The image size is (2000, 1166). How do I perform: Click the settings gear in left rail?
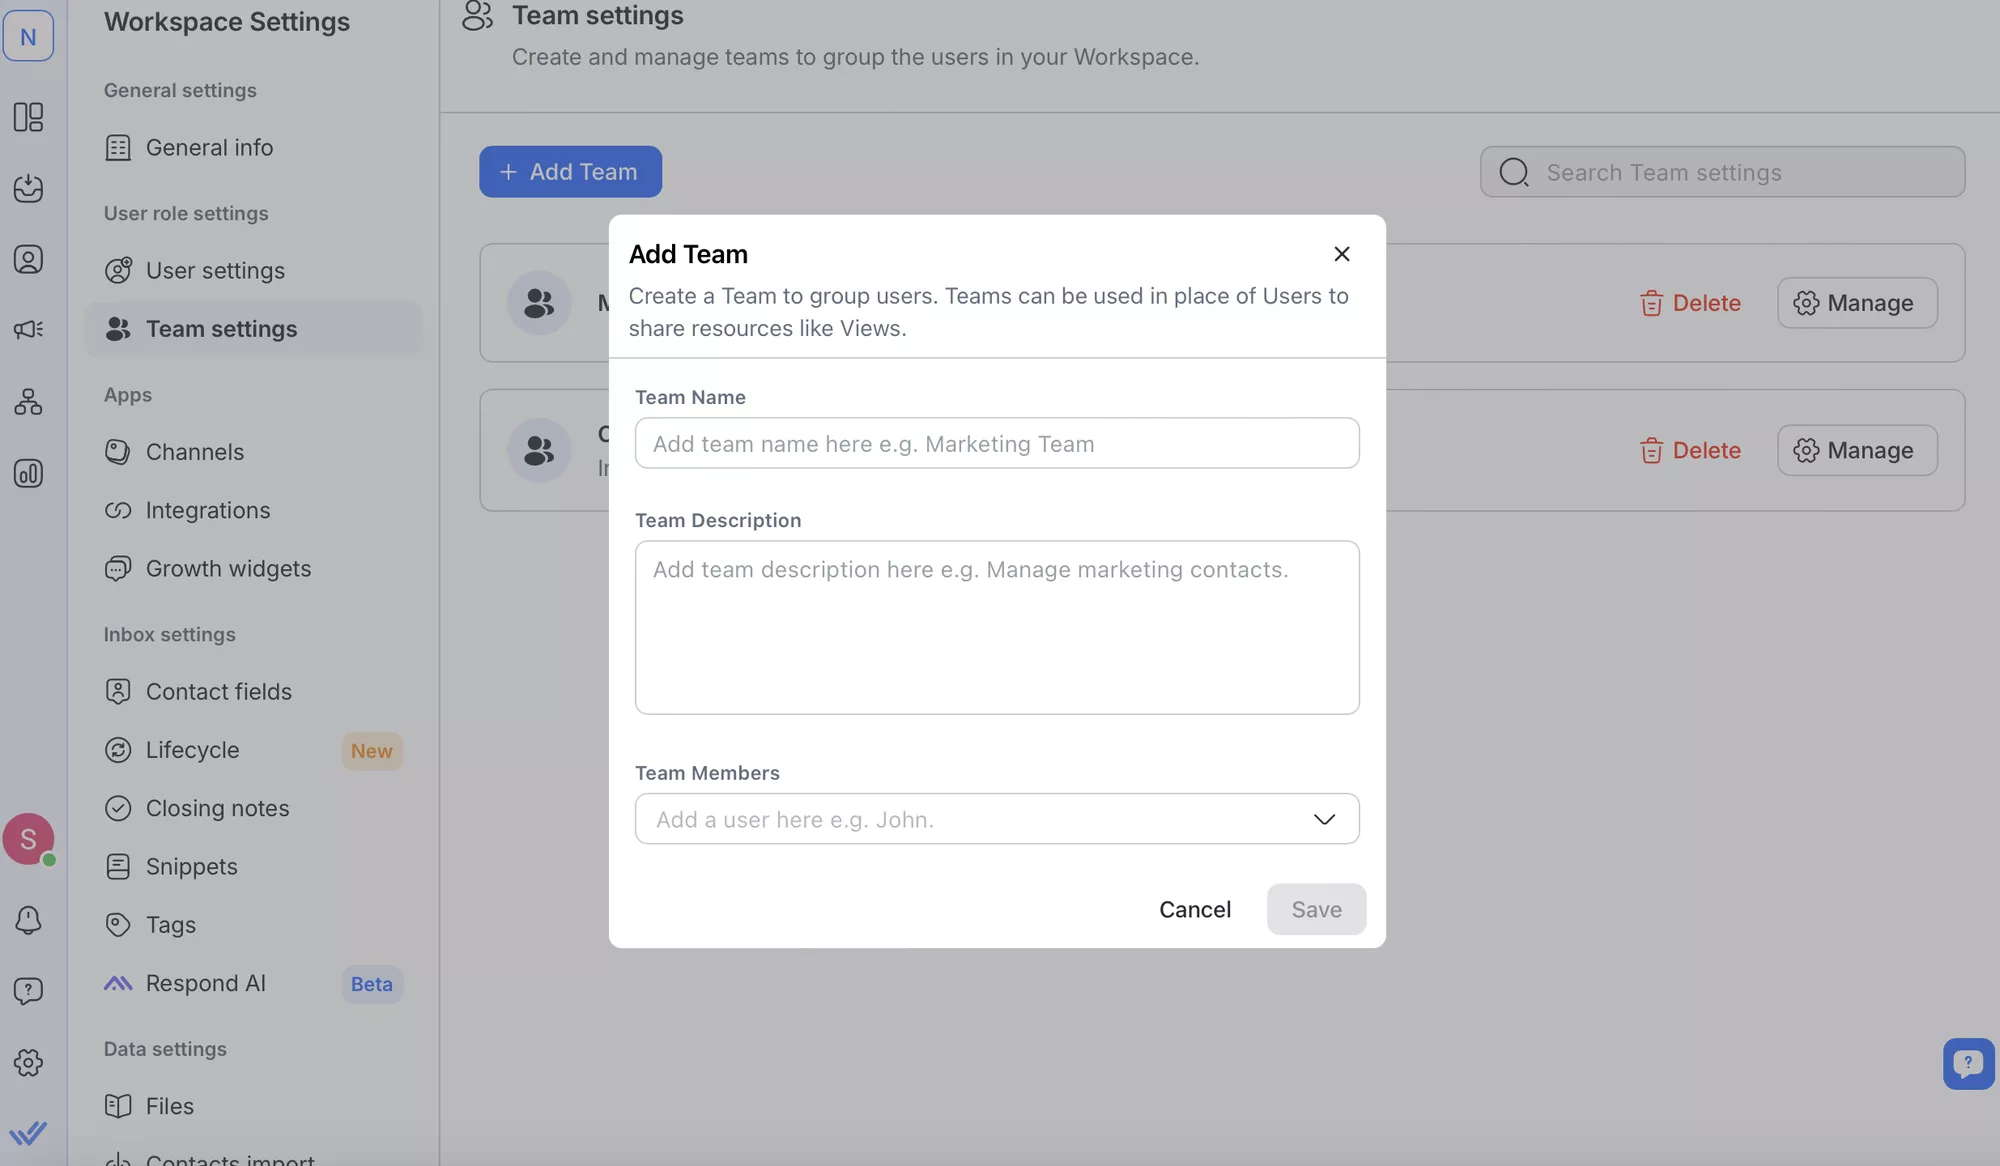coord(28,1062)
